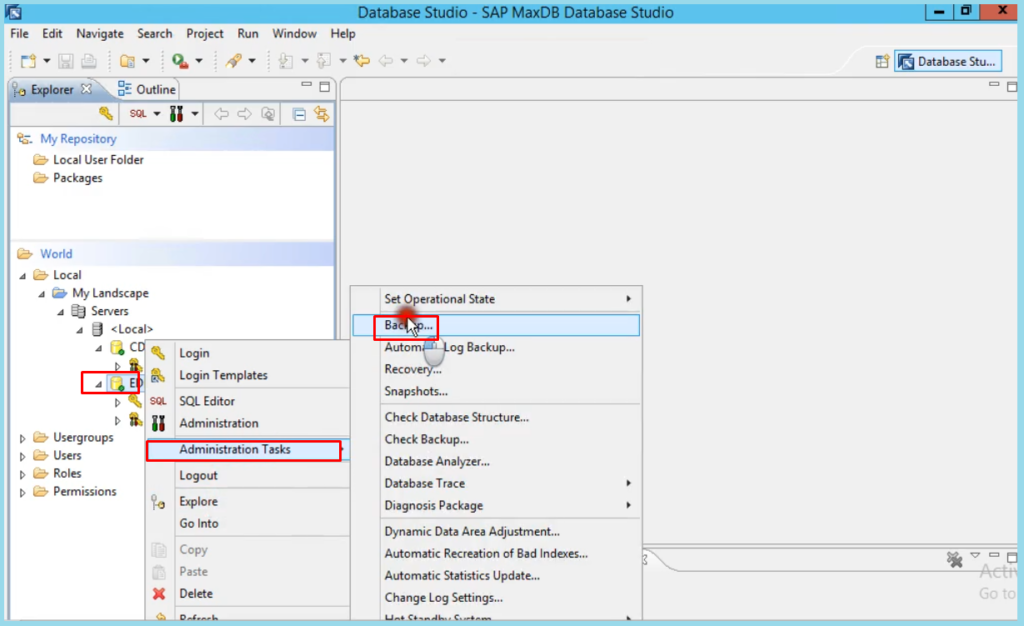1024x626 pixels.
Task: Click the Print icon on the main toolbar
Action: click(88, 60)
